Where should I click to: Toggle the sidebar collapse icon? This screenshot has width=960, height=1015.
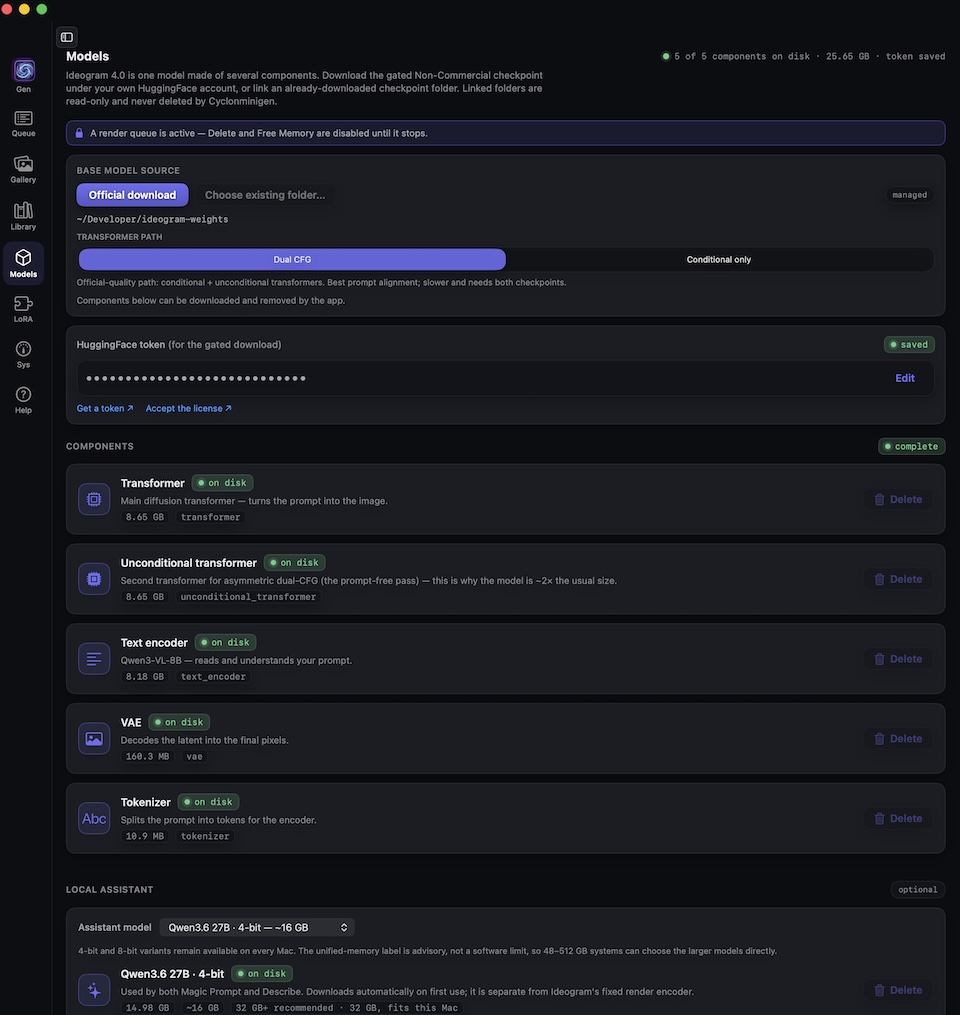pyautogui.click(x=67, y=37)
